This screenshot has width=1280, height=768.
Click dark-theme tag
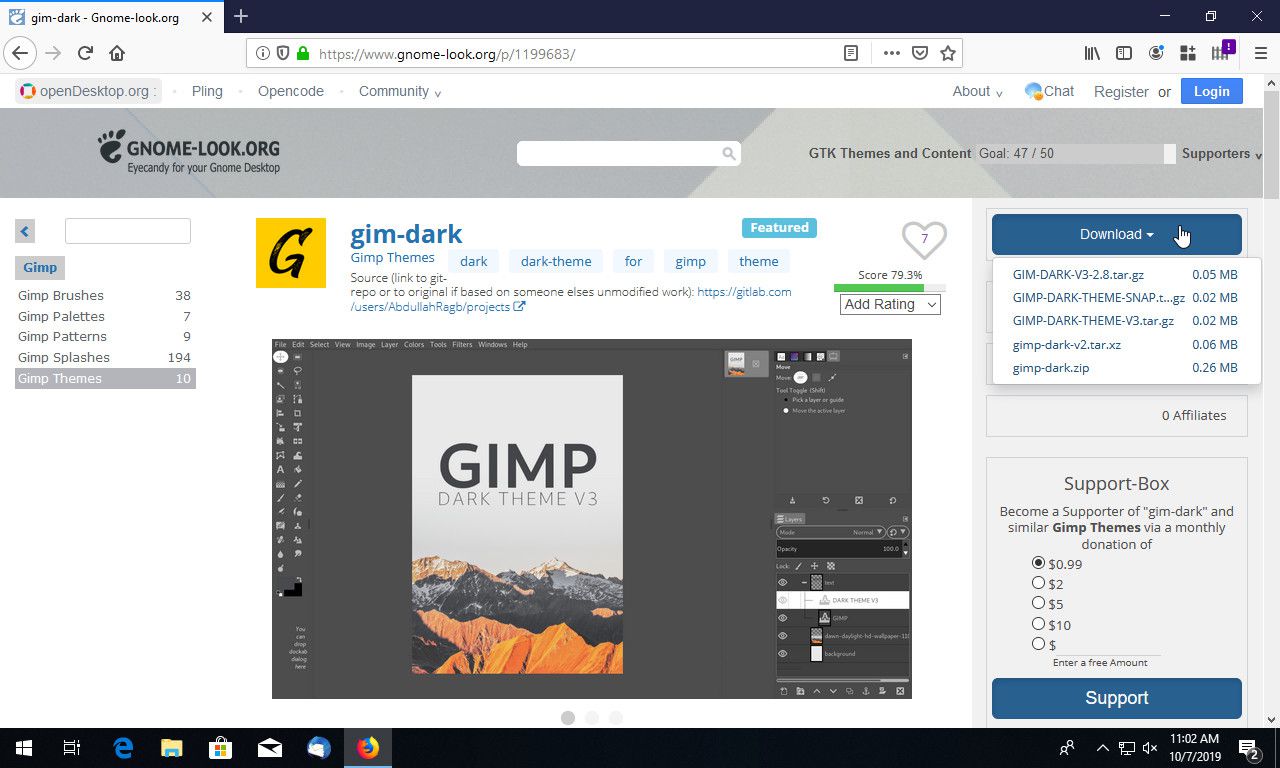(556, 261)
